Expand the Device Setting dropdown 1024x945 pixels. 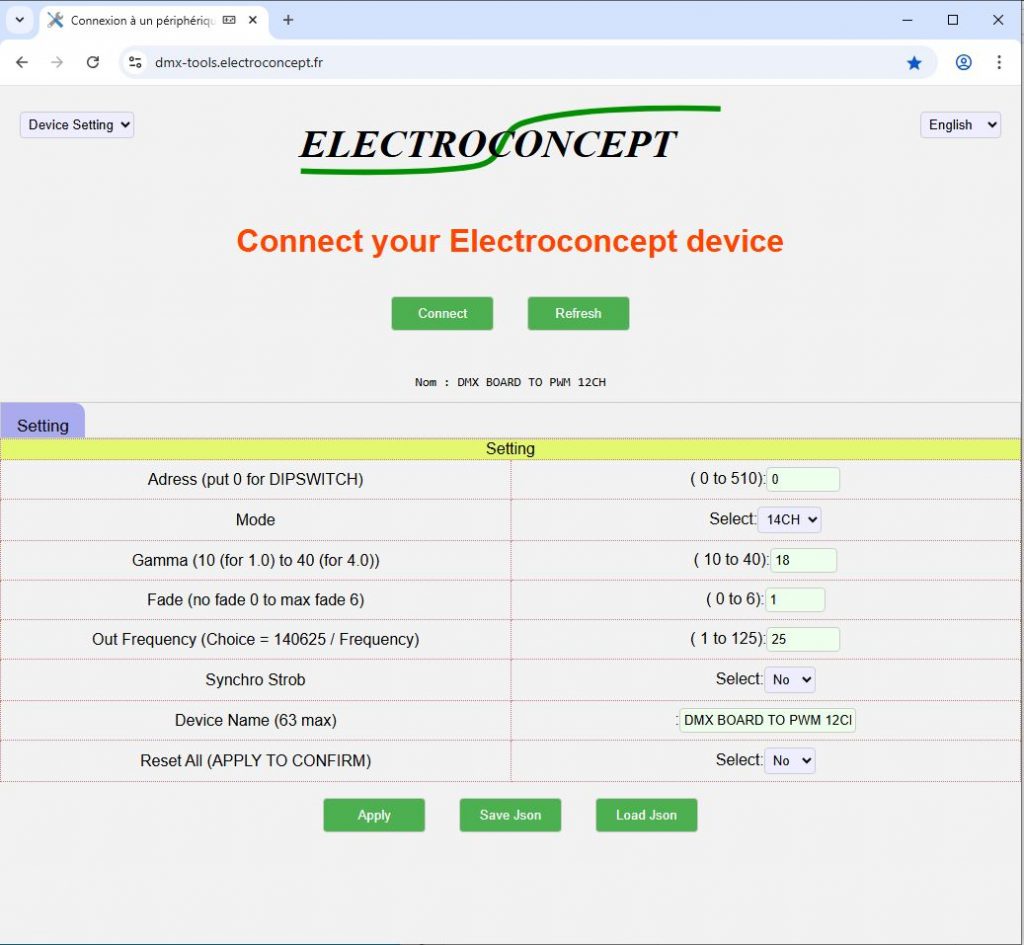pos(77,125)
